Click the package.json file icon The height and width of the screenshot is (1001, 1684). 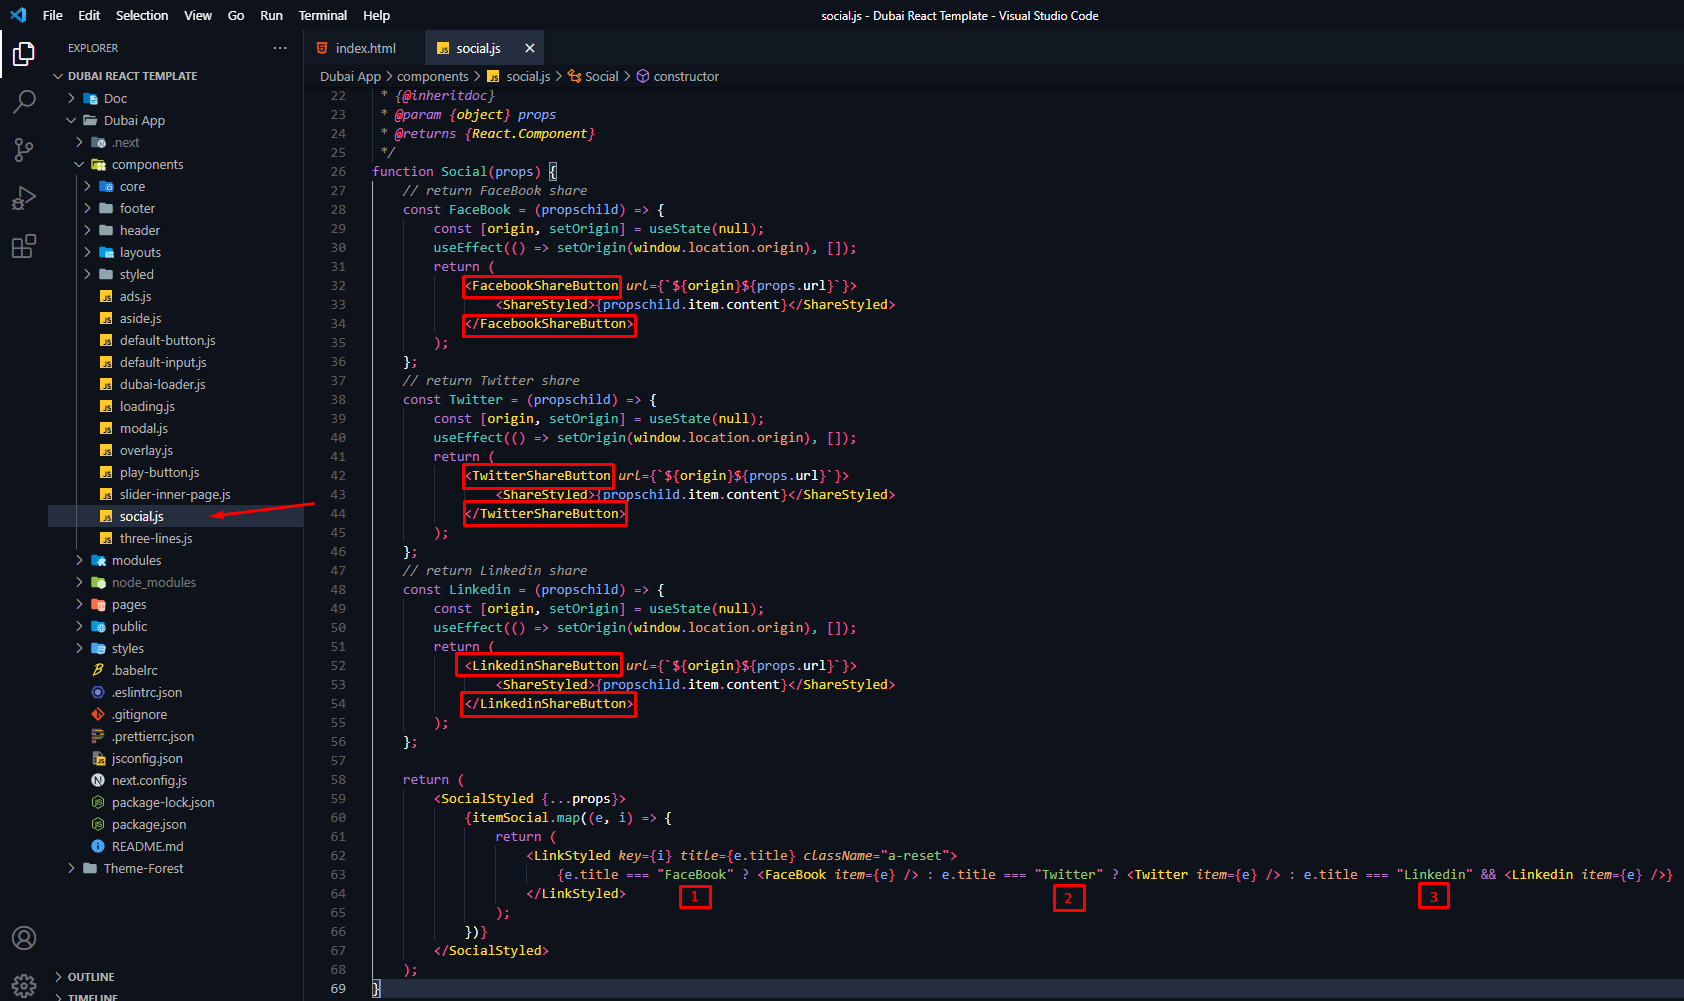point(98,824)
